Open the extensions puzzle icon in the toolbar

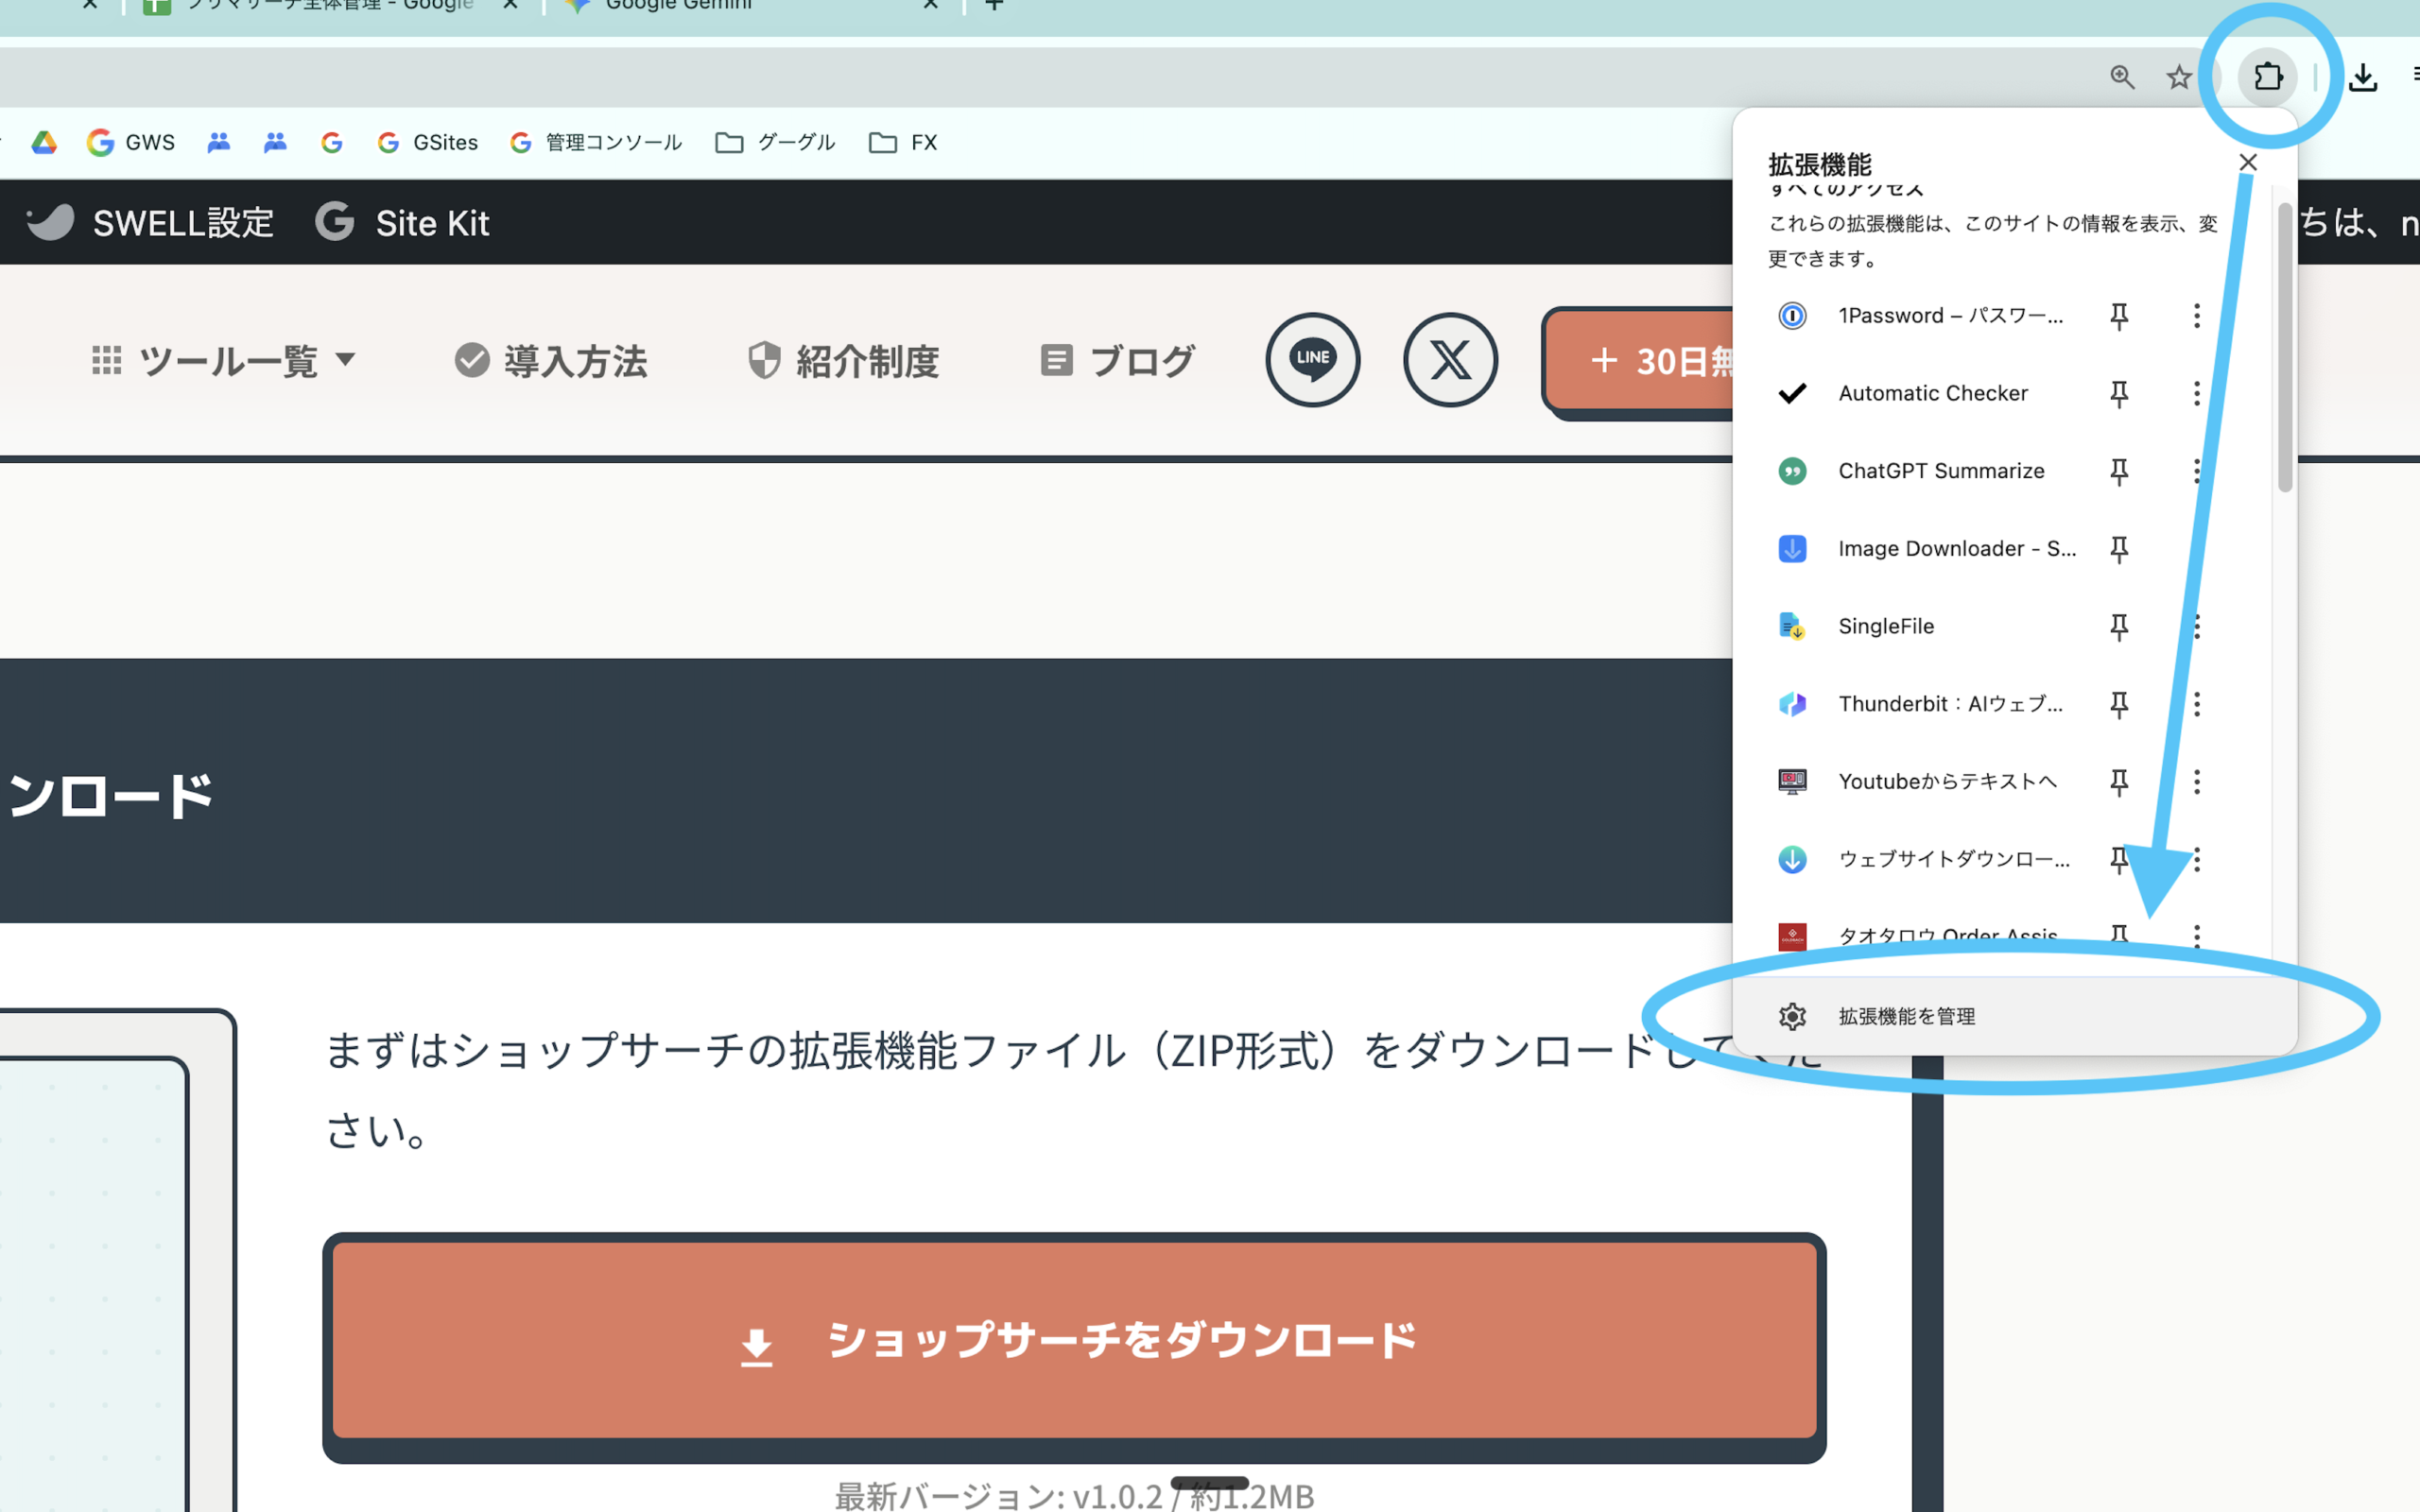(2269, 77)
